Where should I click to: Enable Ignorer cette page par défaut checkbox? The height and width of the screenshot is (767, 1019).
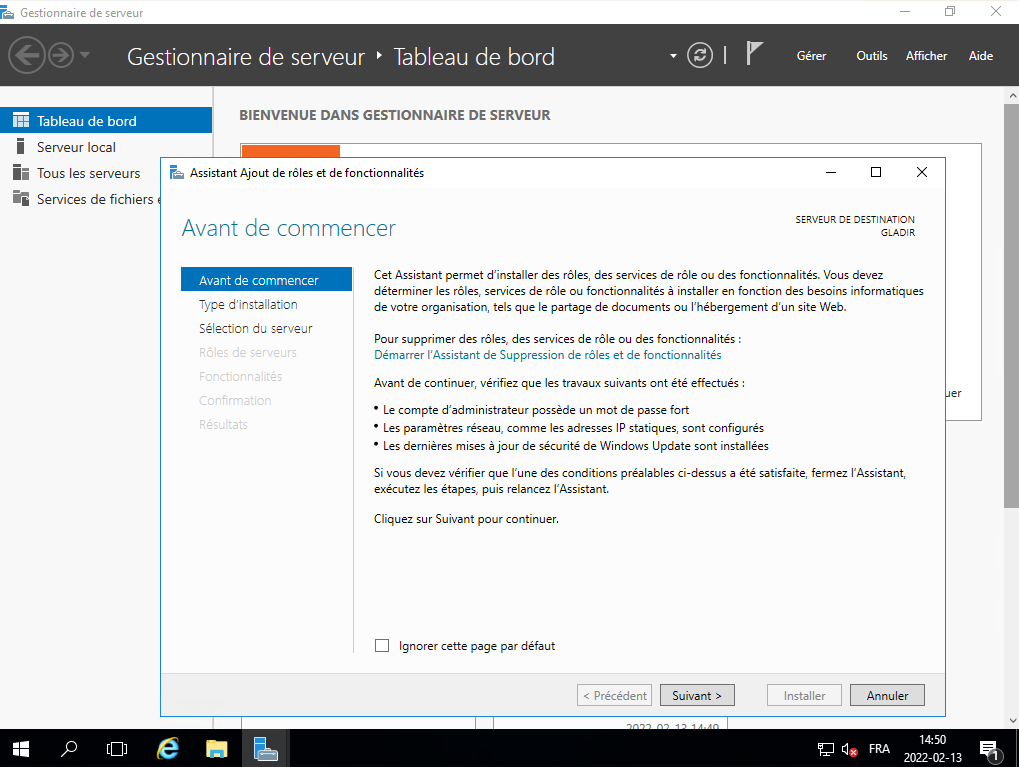382,645
